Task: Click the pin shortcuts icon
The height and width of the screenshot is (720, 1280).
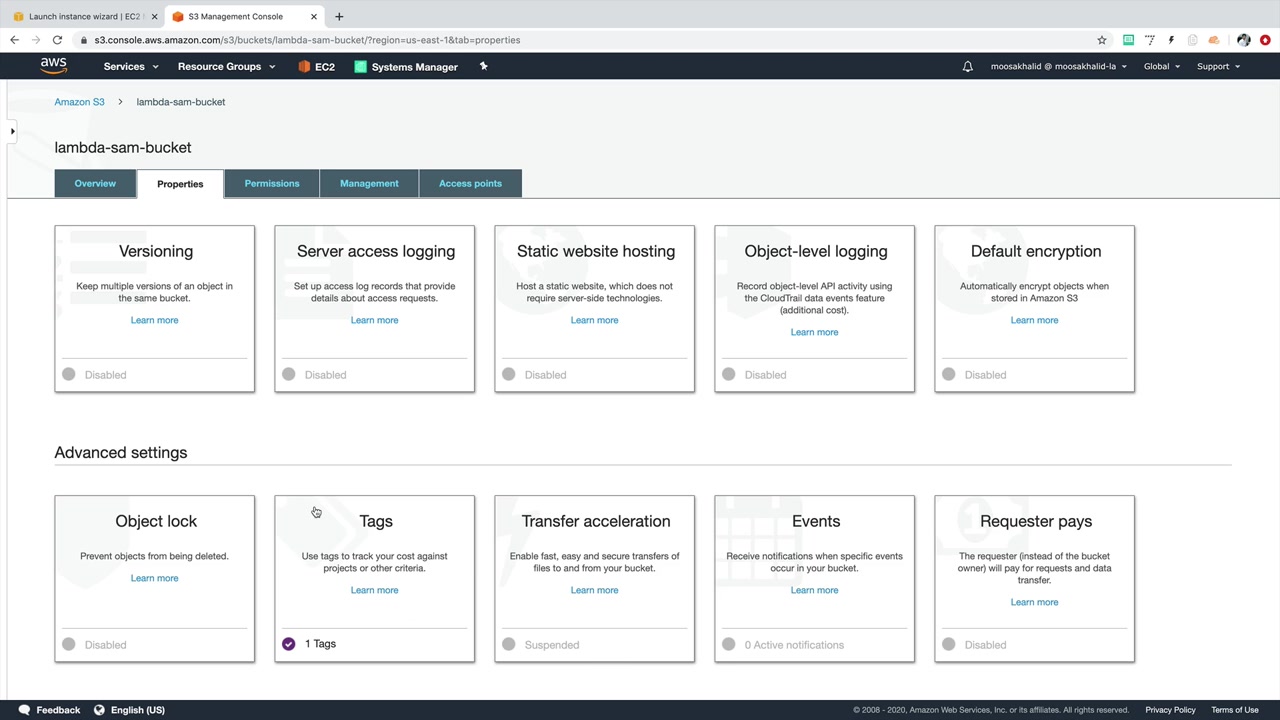Action: pyautogui.click(x=483, y=66)
